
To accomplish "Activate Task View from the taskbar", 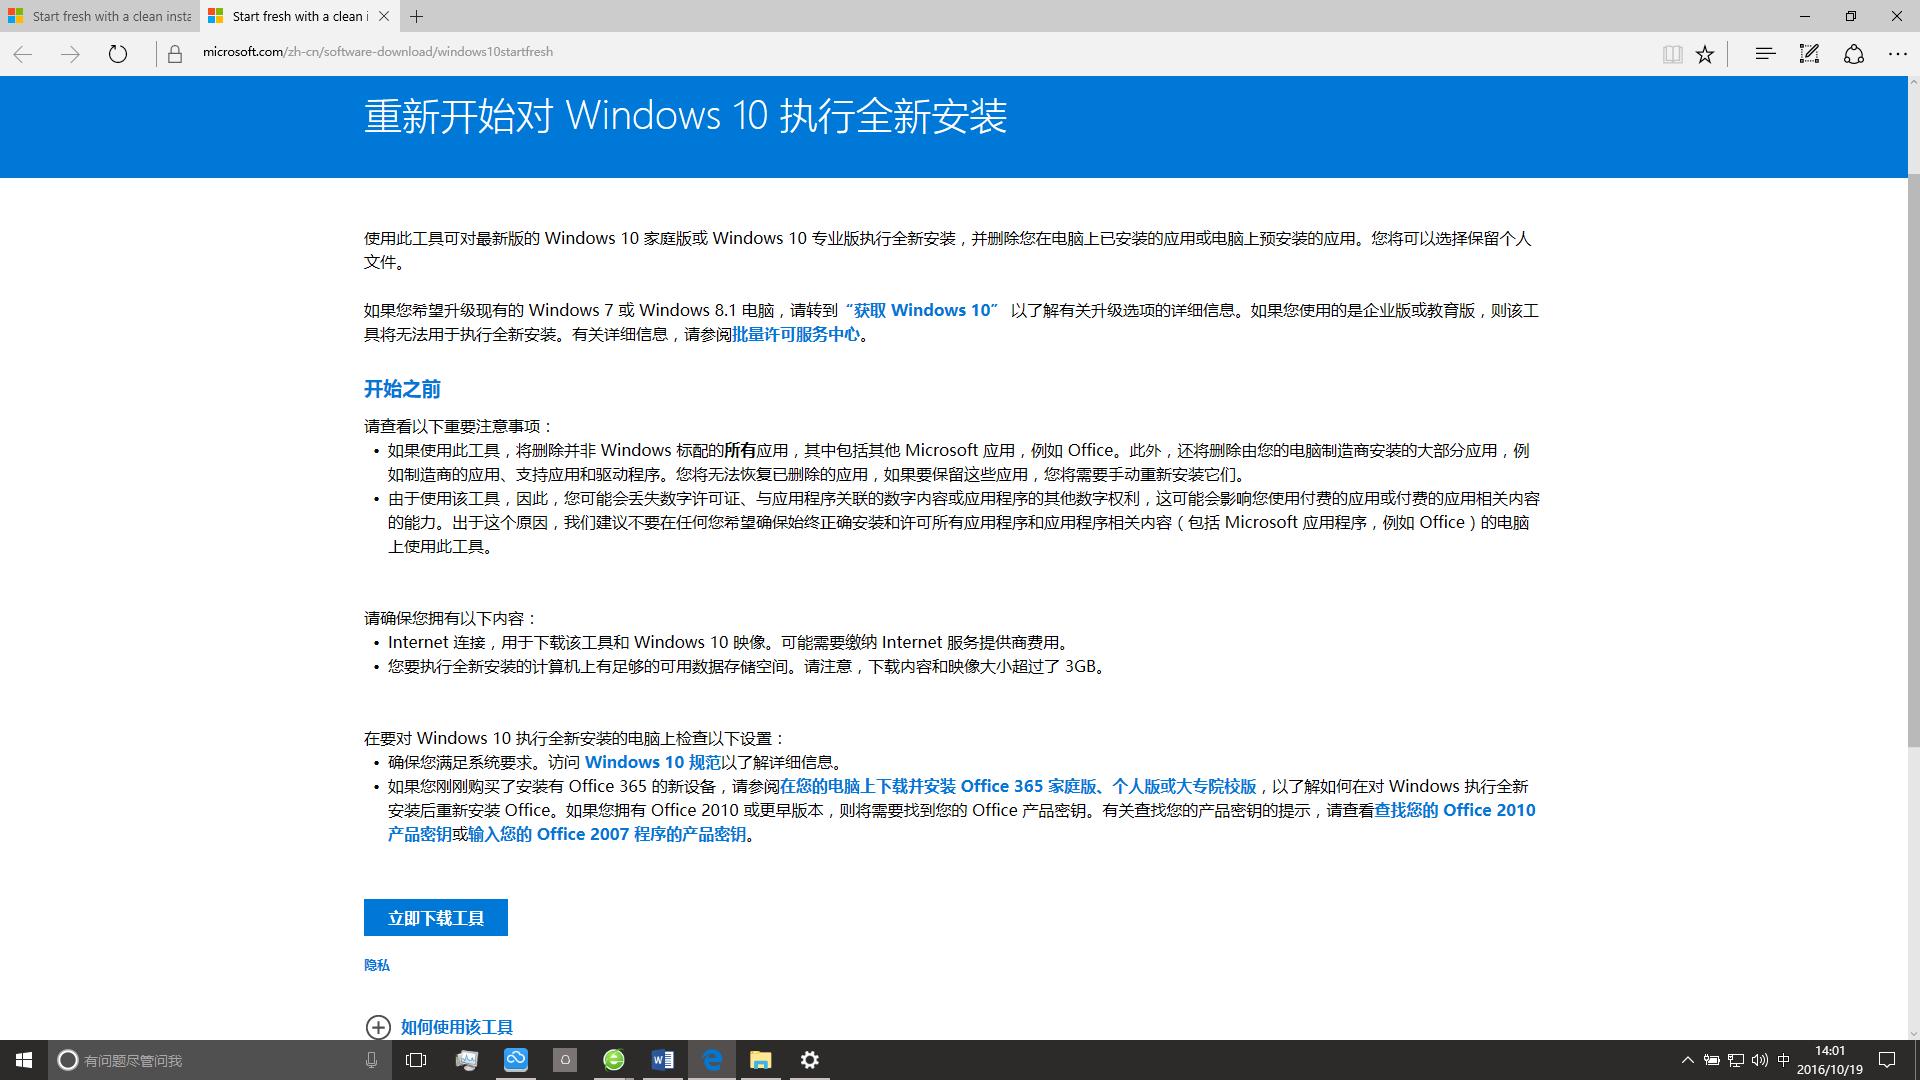I will click(x=414, y=1060).
